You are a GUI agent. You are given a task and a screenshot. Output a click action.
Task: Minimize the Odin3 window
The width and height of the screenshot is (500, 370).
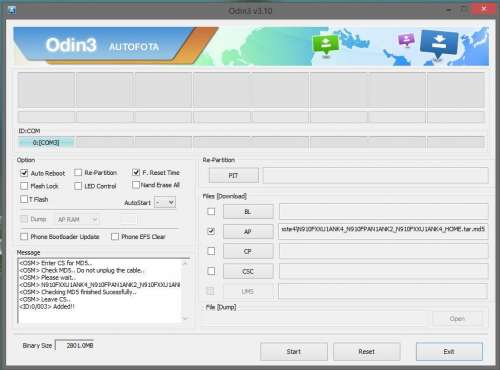pyautogui.click(x=449, y=10)
